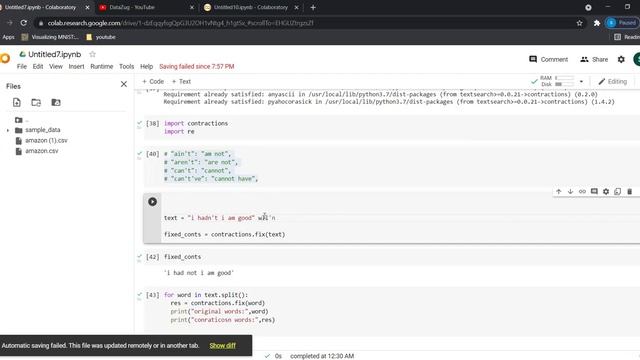Open youtube bookmarks folder
The height and width of the screenshot is (360, 640).
[101, 37]
